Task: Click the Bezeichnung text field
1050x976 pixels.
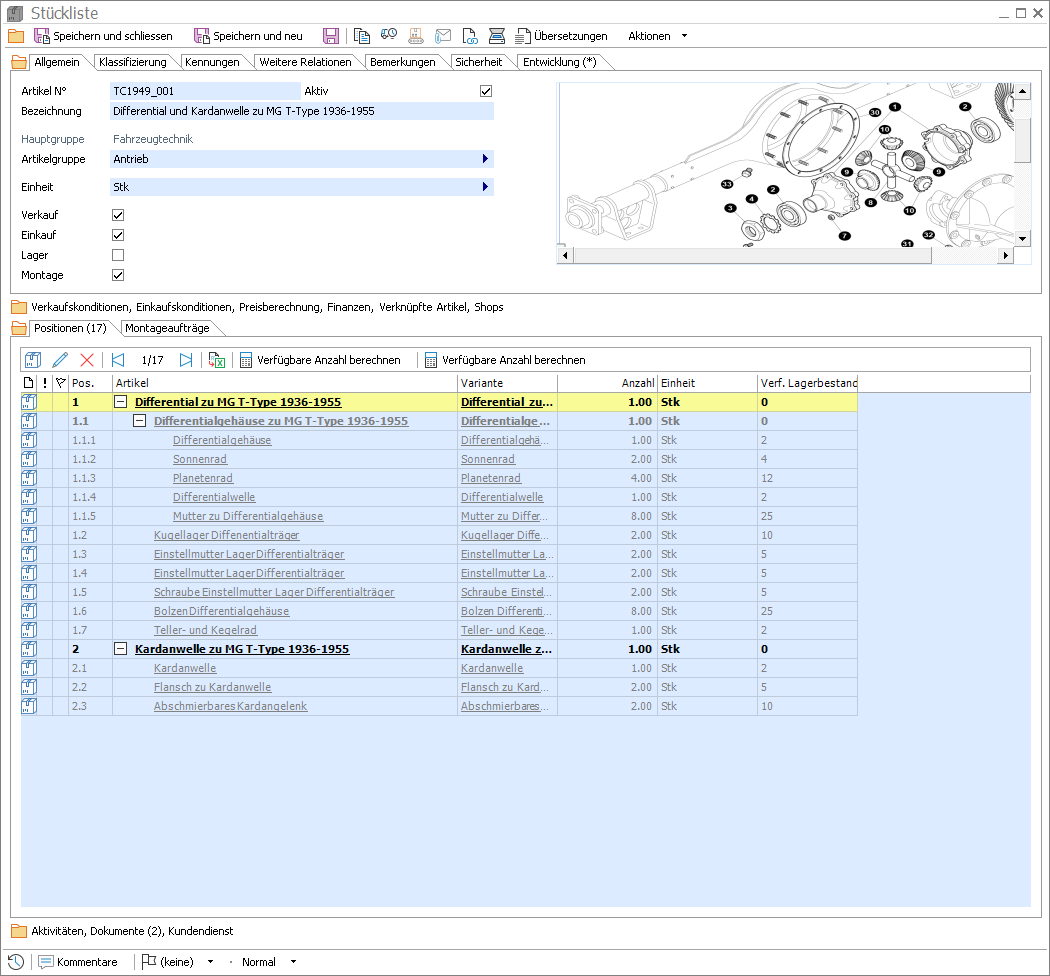Action: (302, 111)
